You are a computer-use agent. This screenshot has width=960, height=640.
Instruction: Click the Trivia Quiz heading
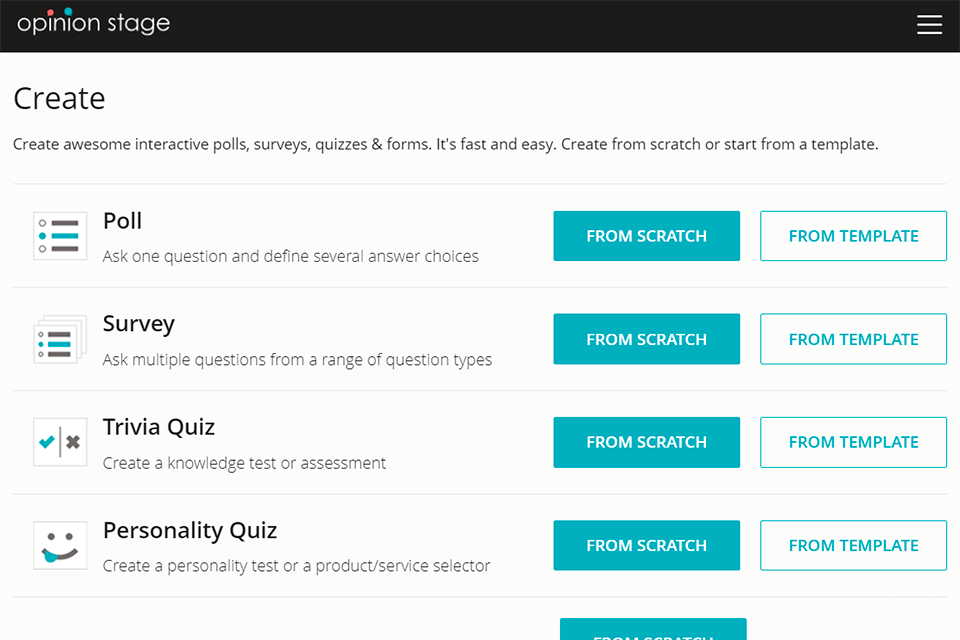point(159,427)
